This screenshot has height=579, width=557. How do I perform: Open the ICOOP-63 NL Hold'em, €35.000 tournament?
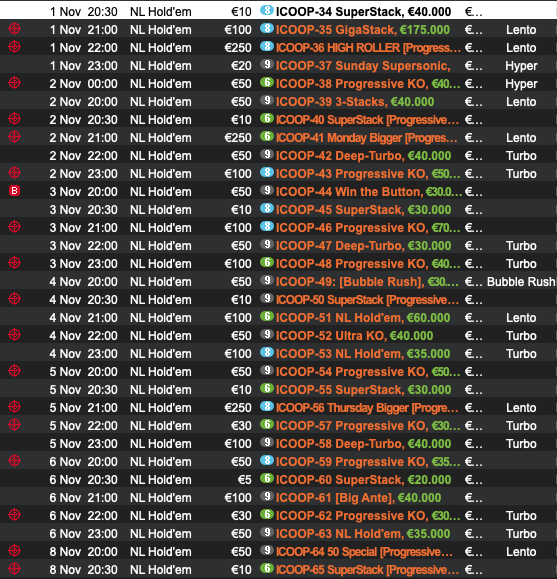click(363, 534)
